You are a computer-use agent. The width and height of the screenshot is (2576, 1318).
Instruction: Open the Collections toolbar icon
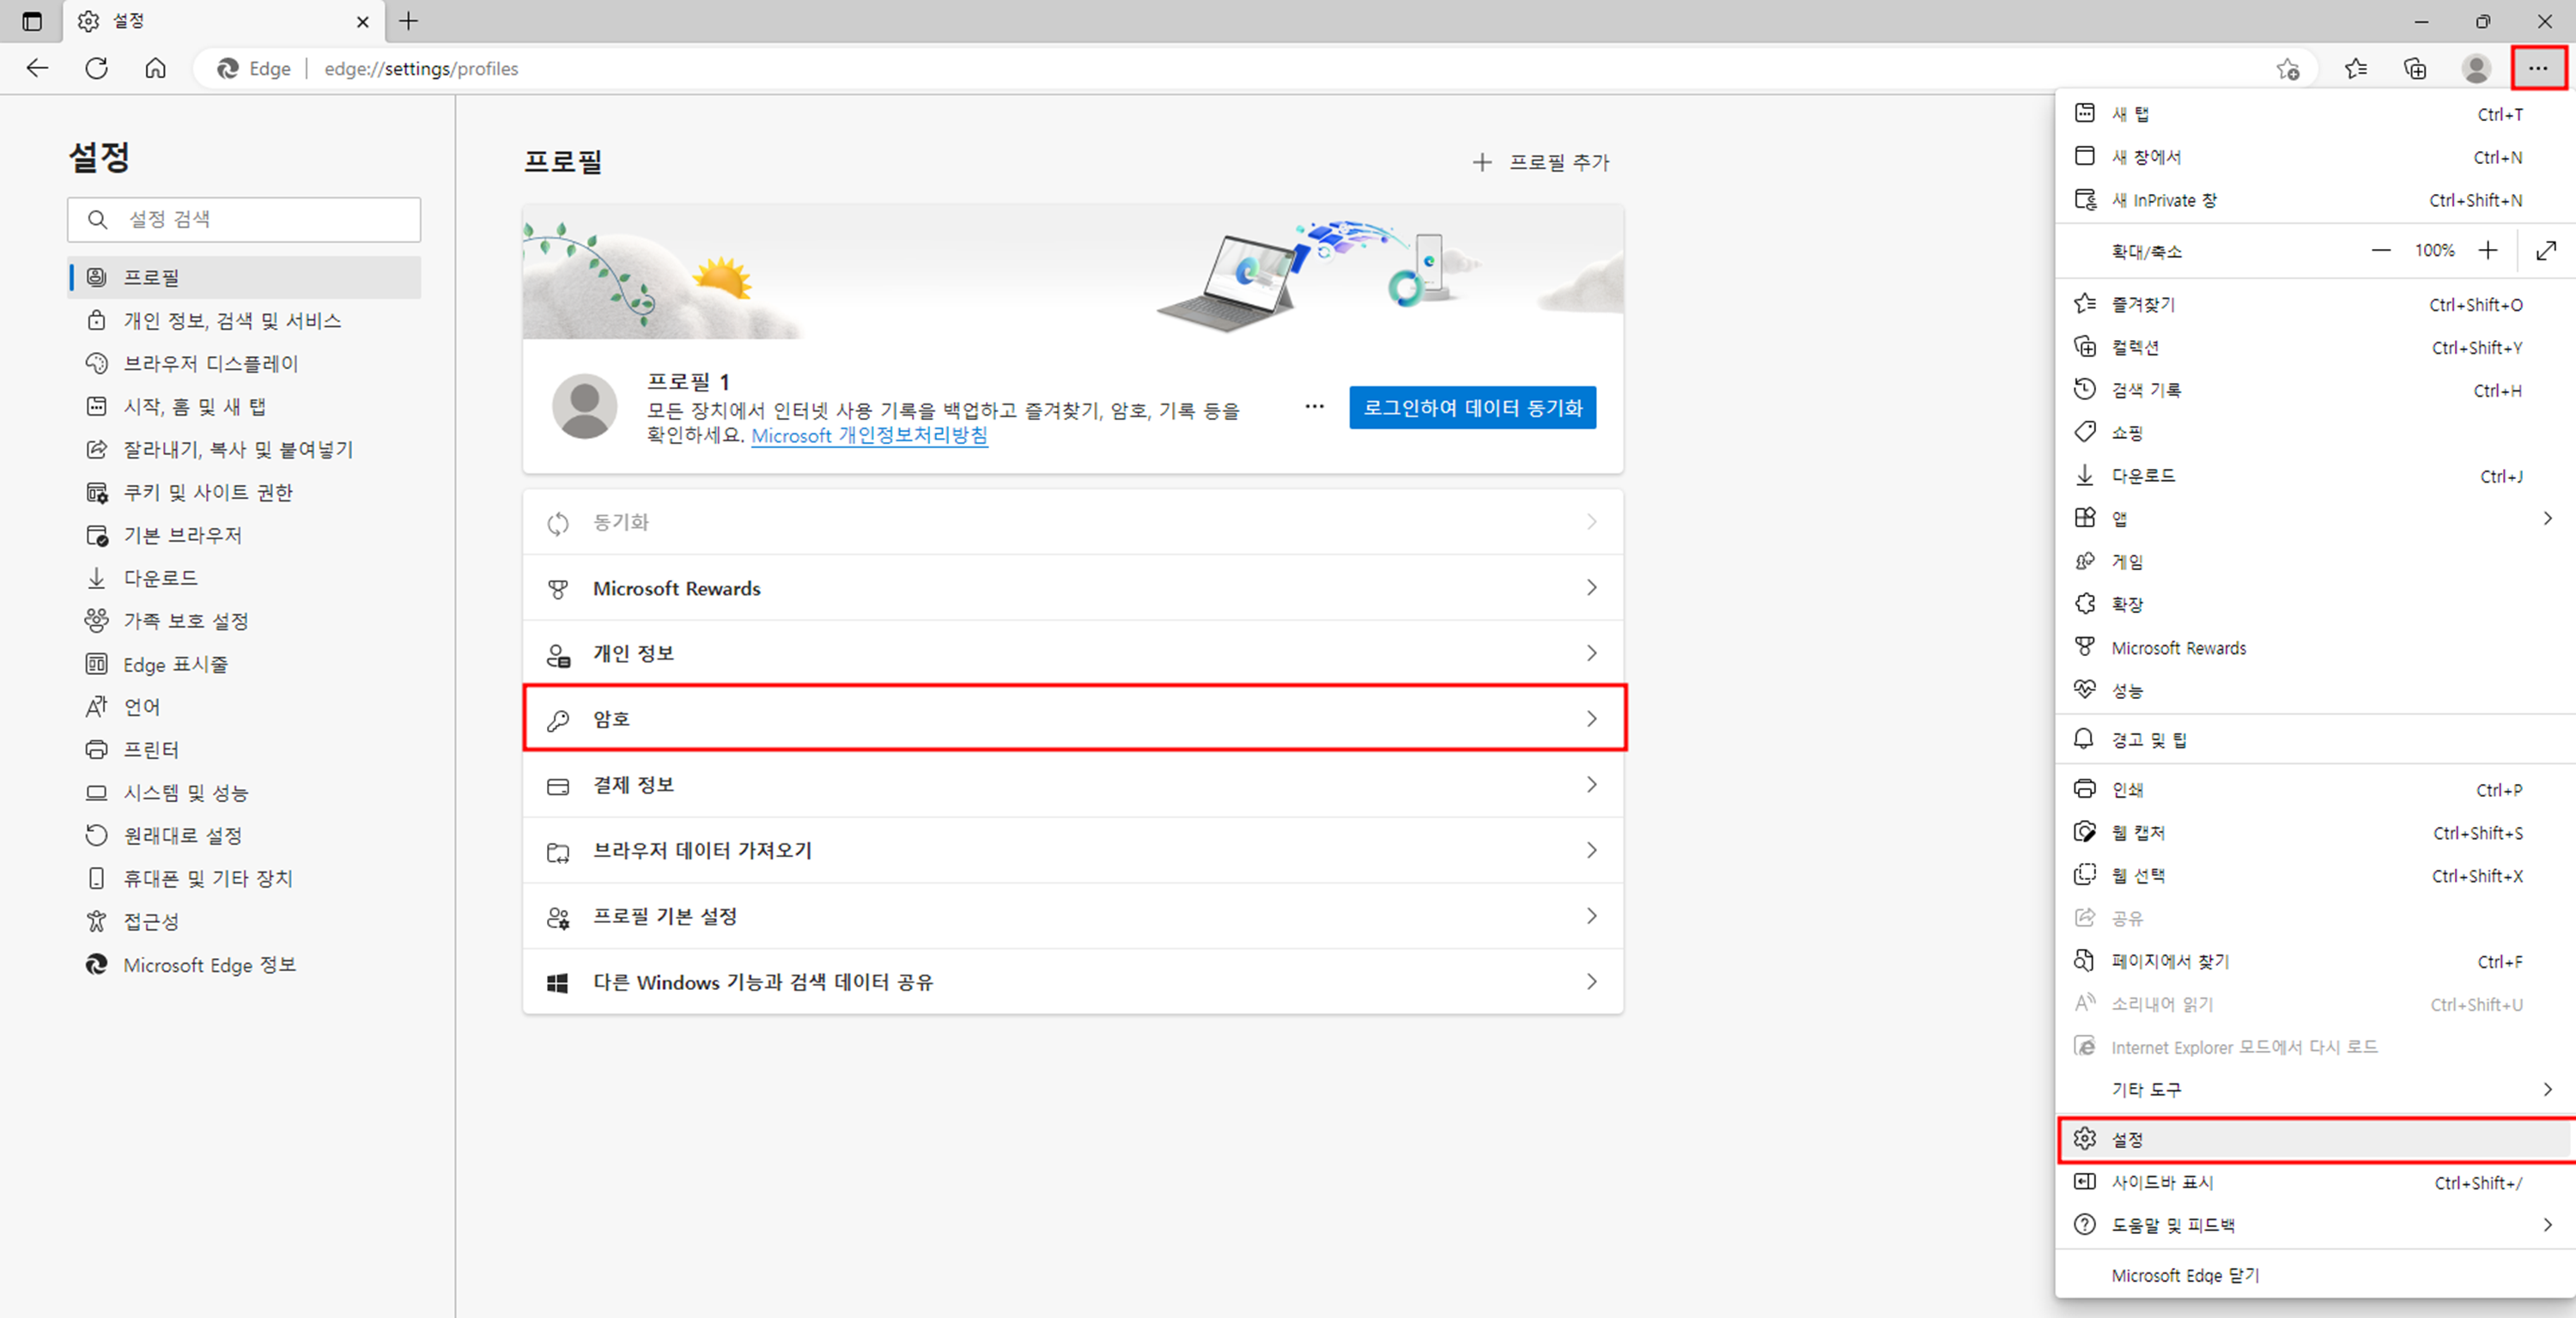click(2414, 68)
